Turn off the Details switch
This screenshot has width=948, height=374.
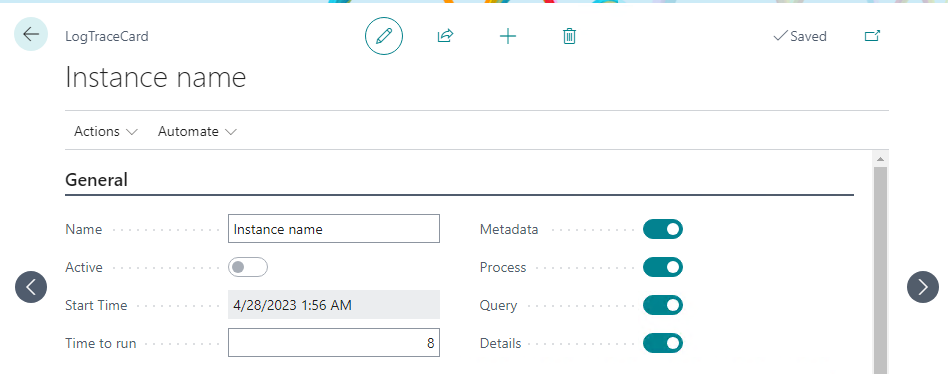(x=663, y=343)
